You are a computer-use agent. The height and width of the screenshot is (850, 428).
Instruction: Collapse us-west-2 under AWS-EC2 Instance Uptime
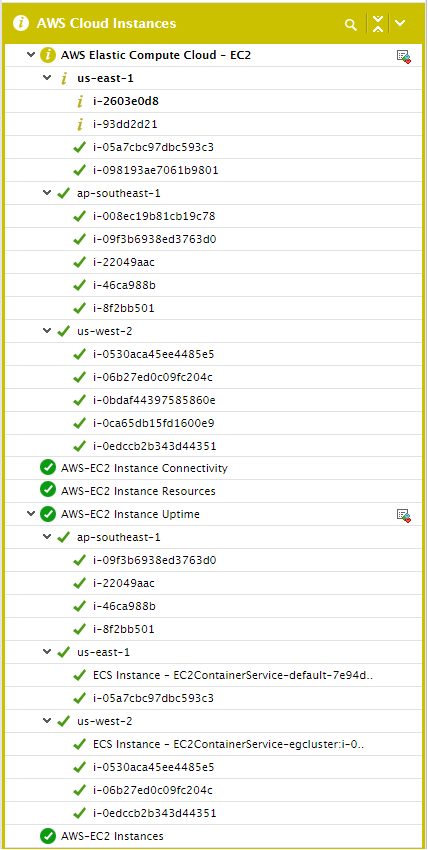(x=47, y=720)
